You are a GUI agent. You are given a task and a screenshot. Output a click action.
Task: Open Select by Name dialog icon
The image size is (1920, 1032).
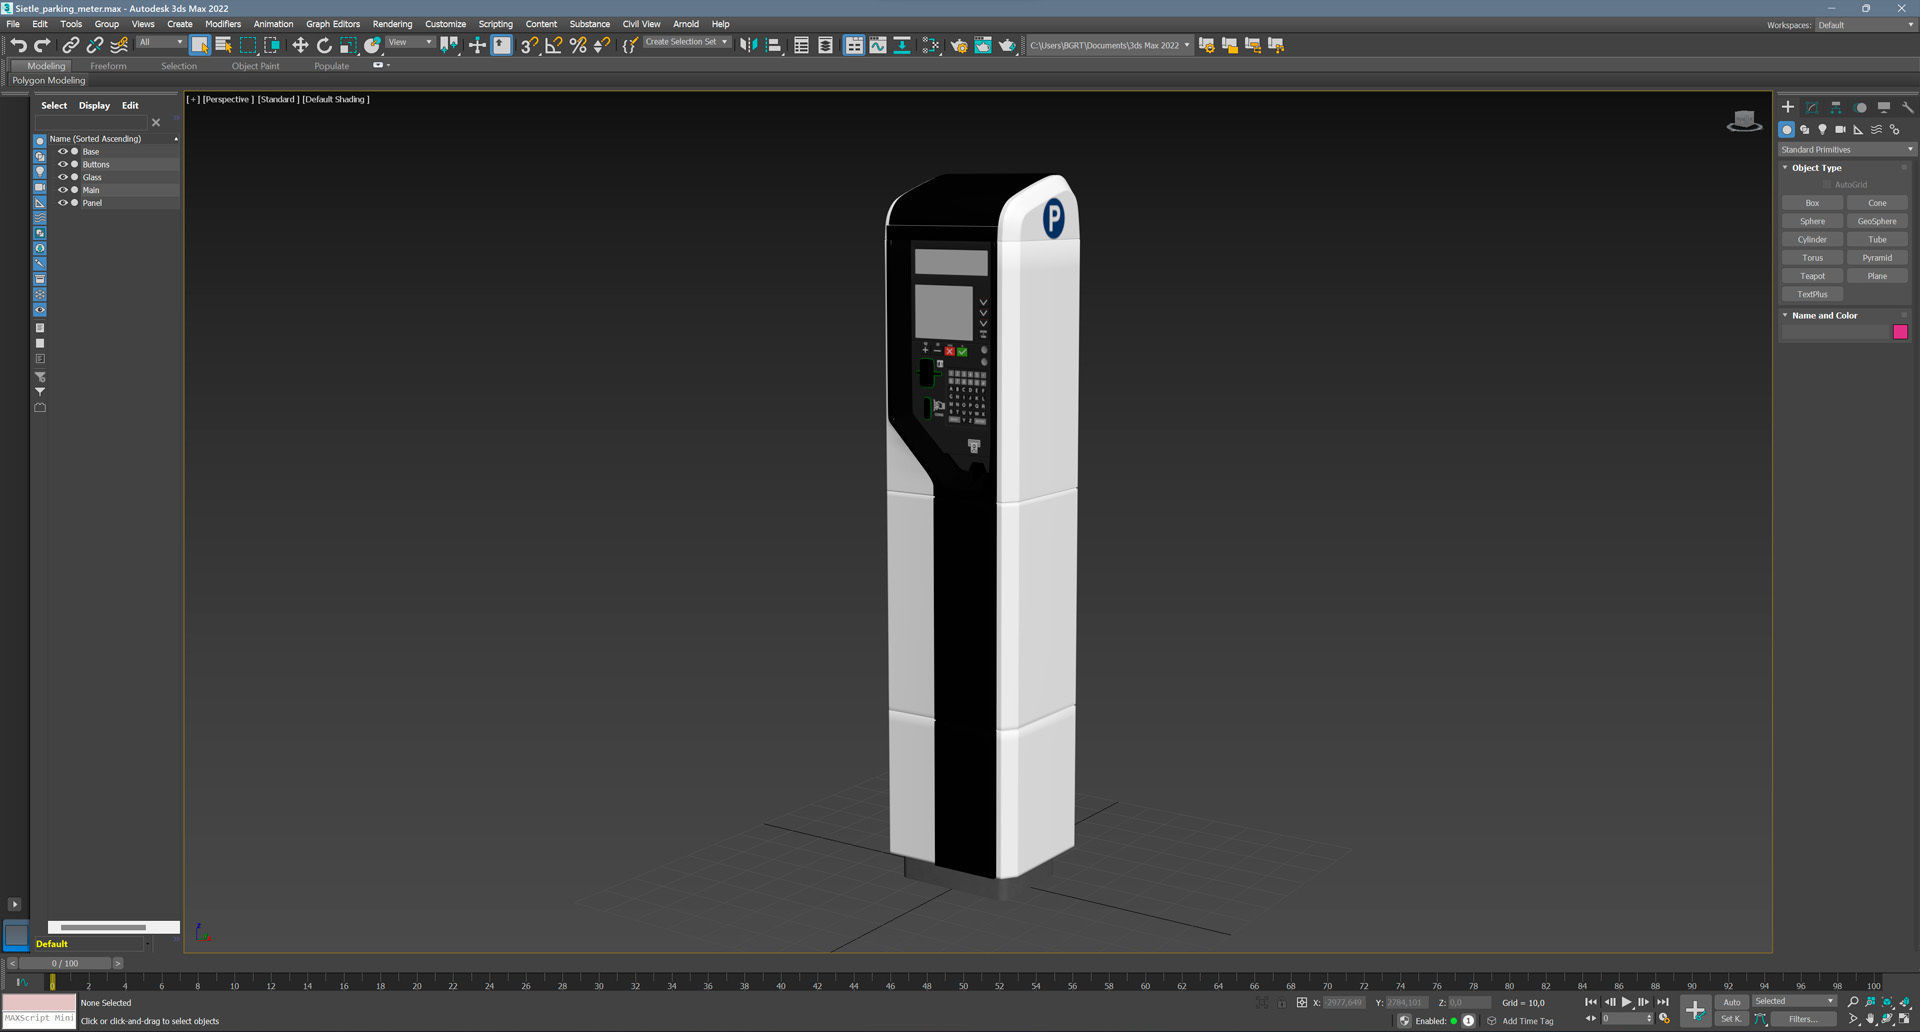pyautogui.click(x=224, y=45)
